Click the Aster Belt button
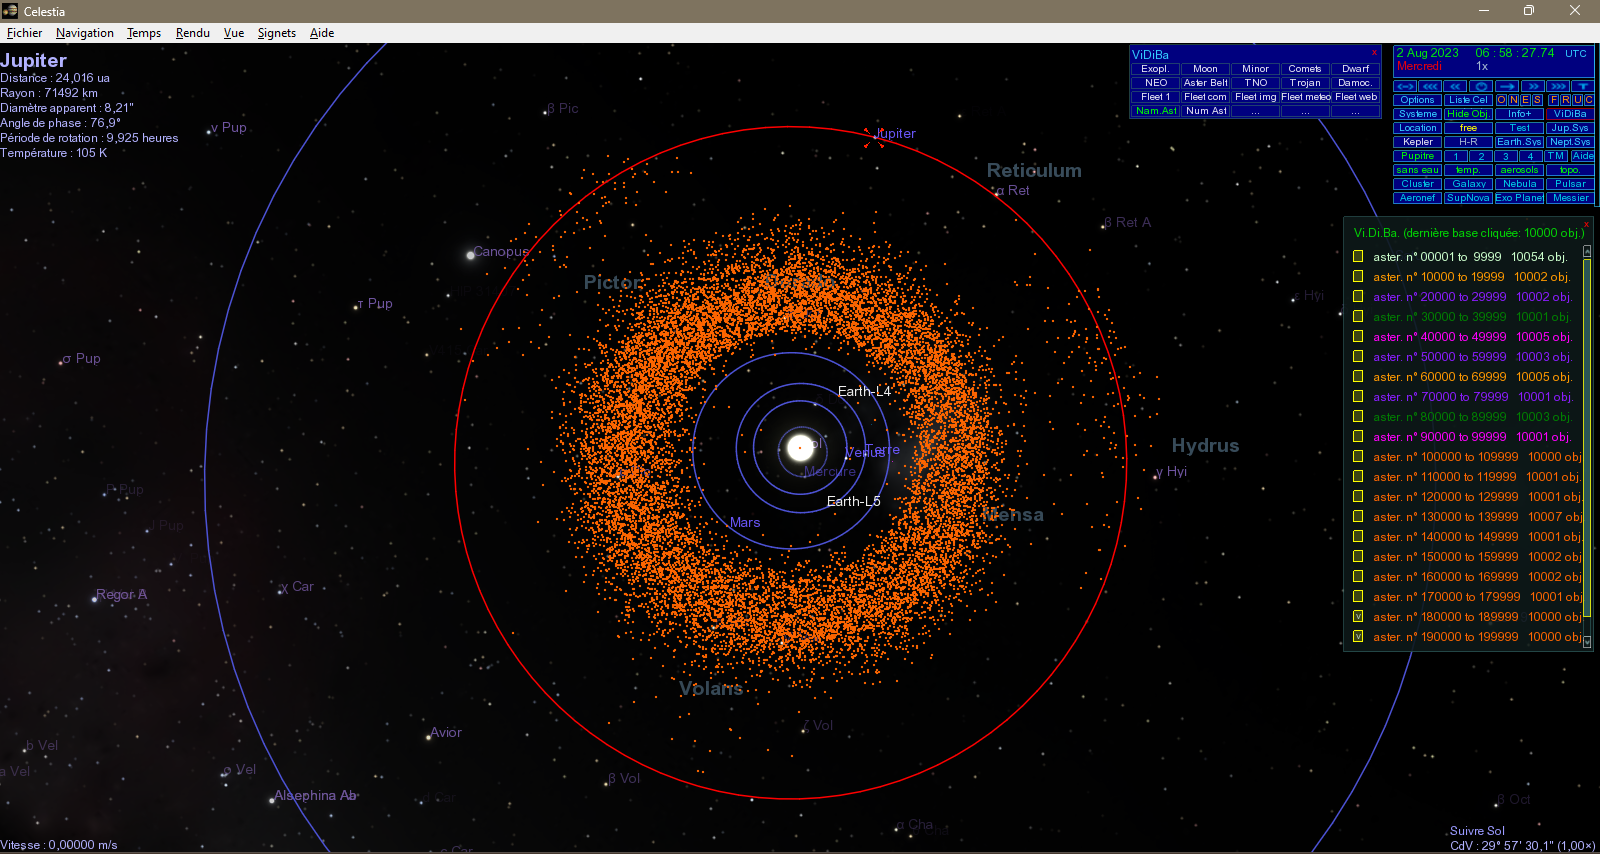The height and width of the screenshot is (854, 1600). [x=1205, y=83]
